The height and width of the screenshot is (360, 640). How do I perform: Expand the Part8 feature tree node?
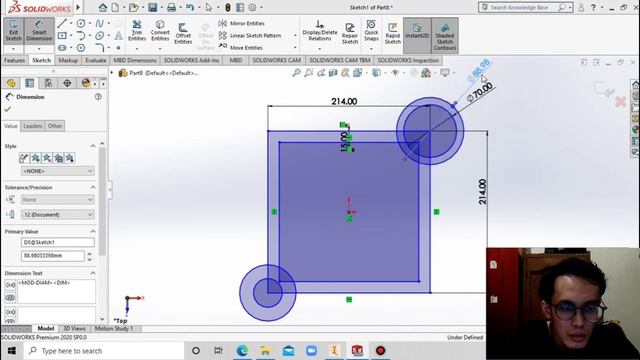(112, 73)
